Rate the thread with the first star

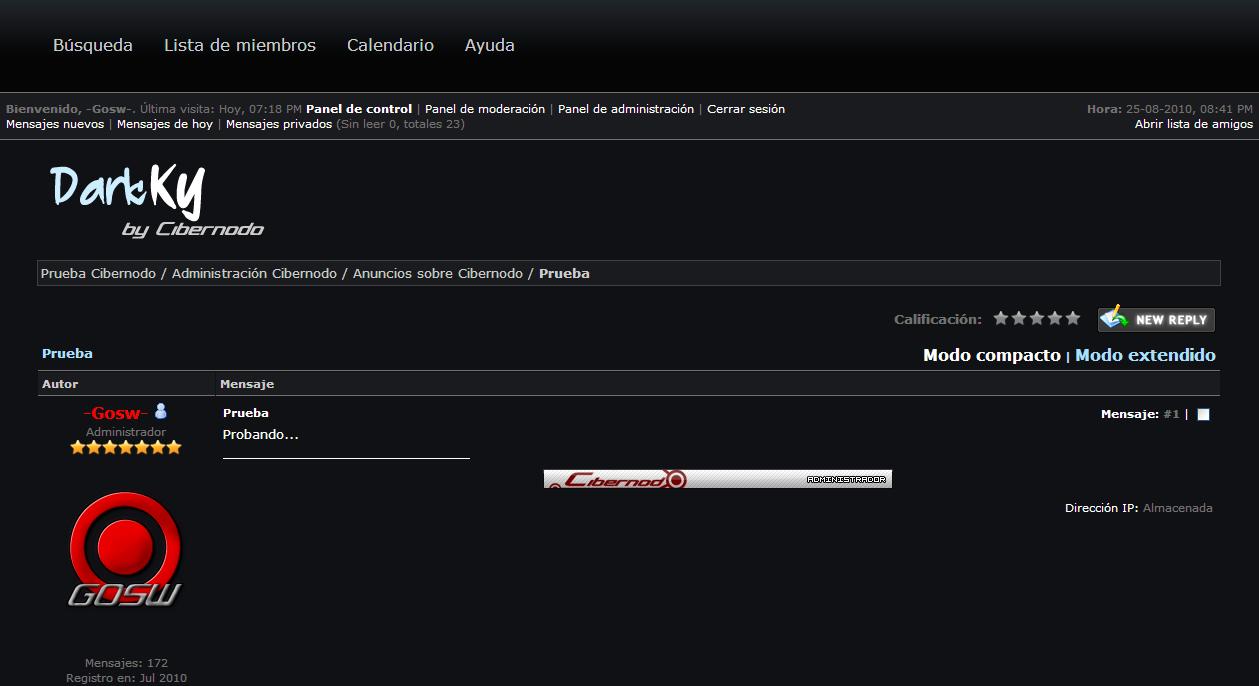tap(1001, 318)
